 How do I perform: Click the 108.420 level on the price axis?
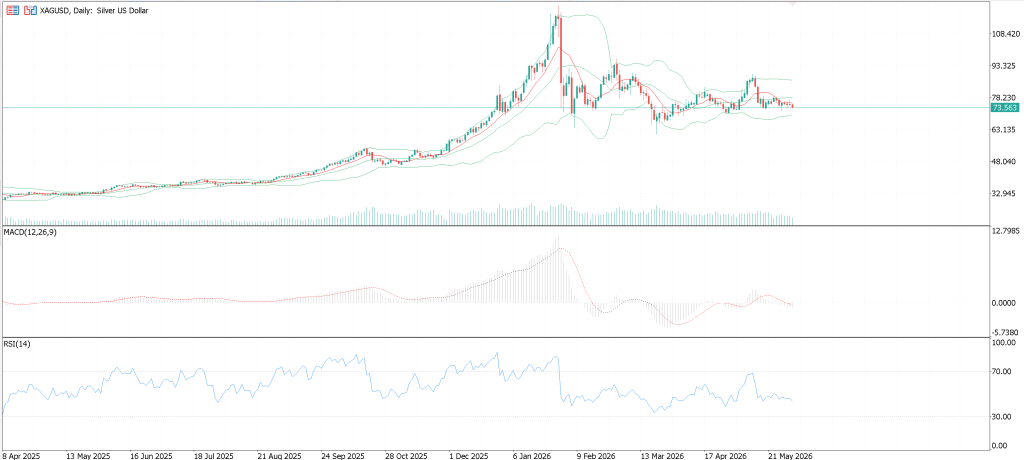click(x=1004, y=34)
